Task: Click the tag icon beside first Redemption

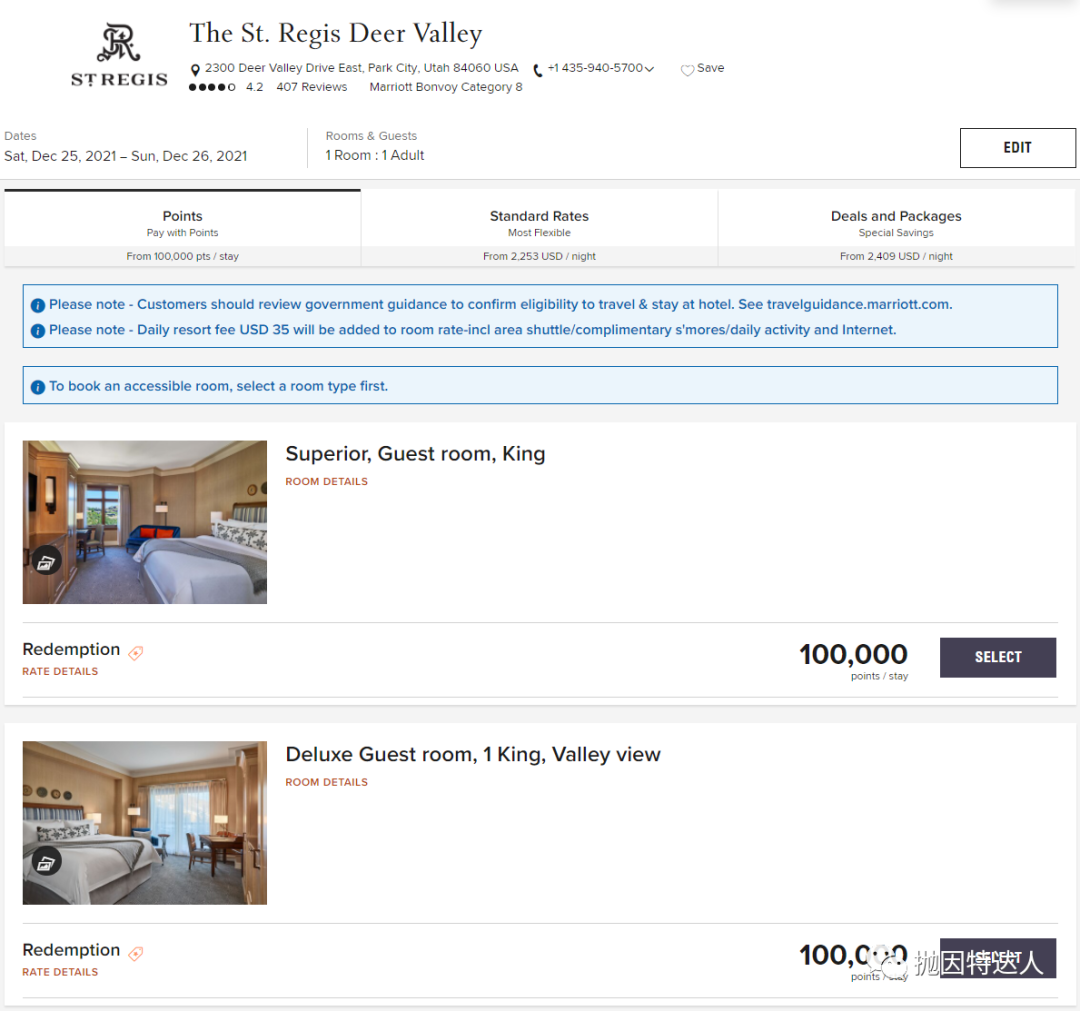Action: point(136,653)
